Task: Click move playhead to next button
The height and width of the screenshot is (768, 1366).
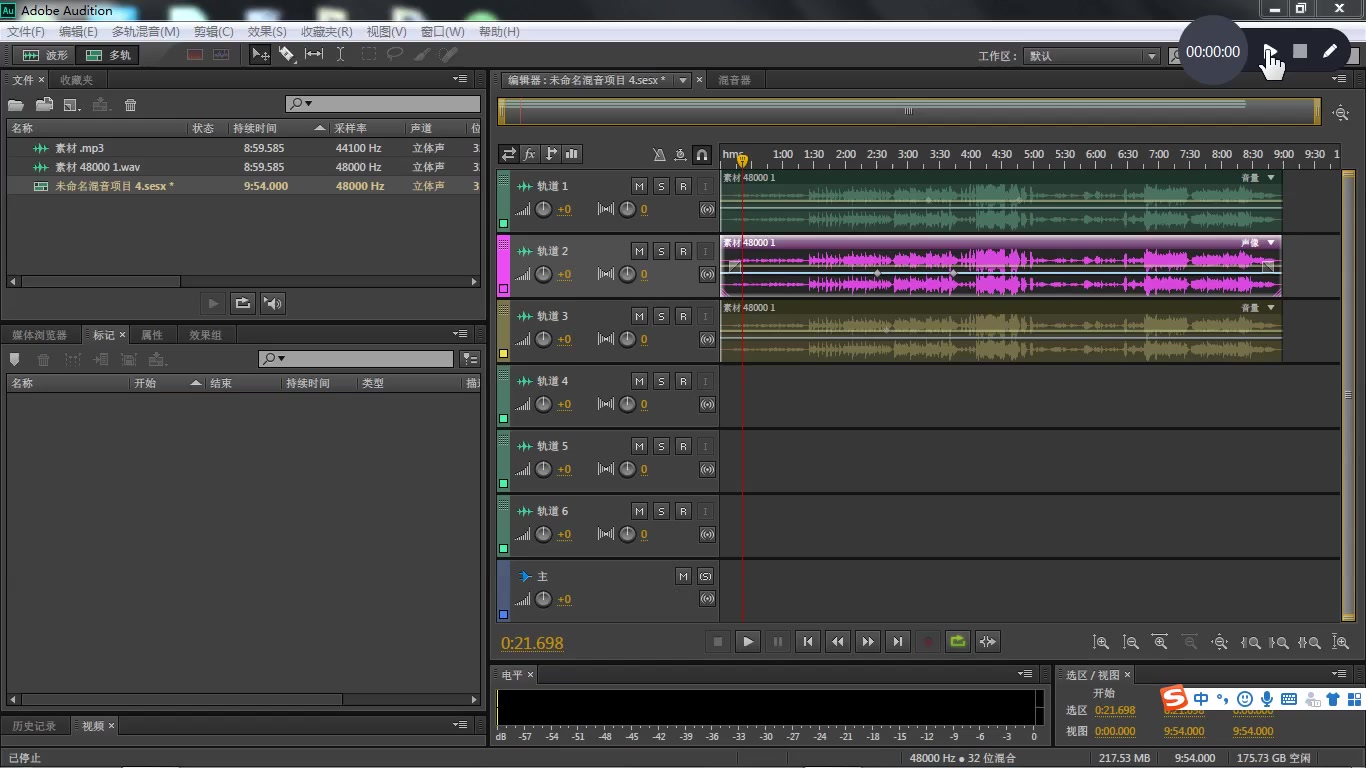Action: (x=897, y=642)
